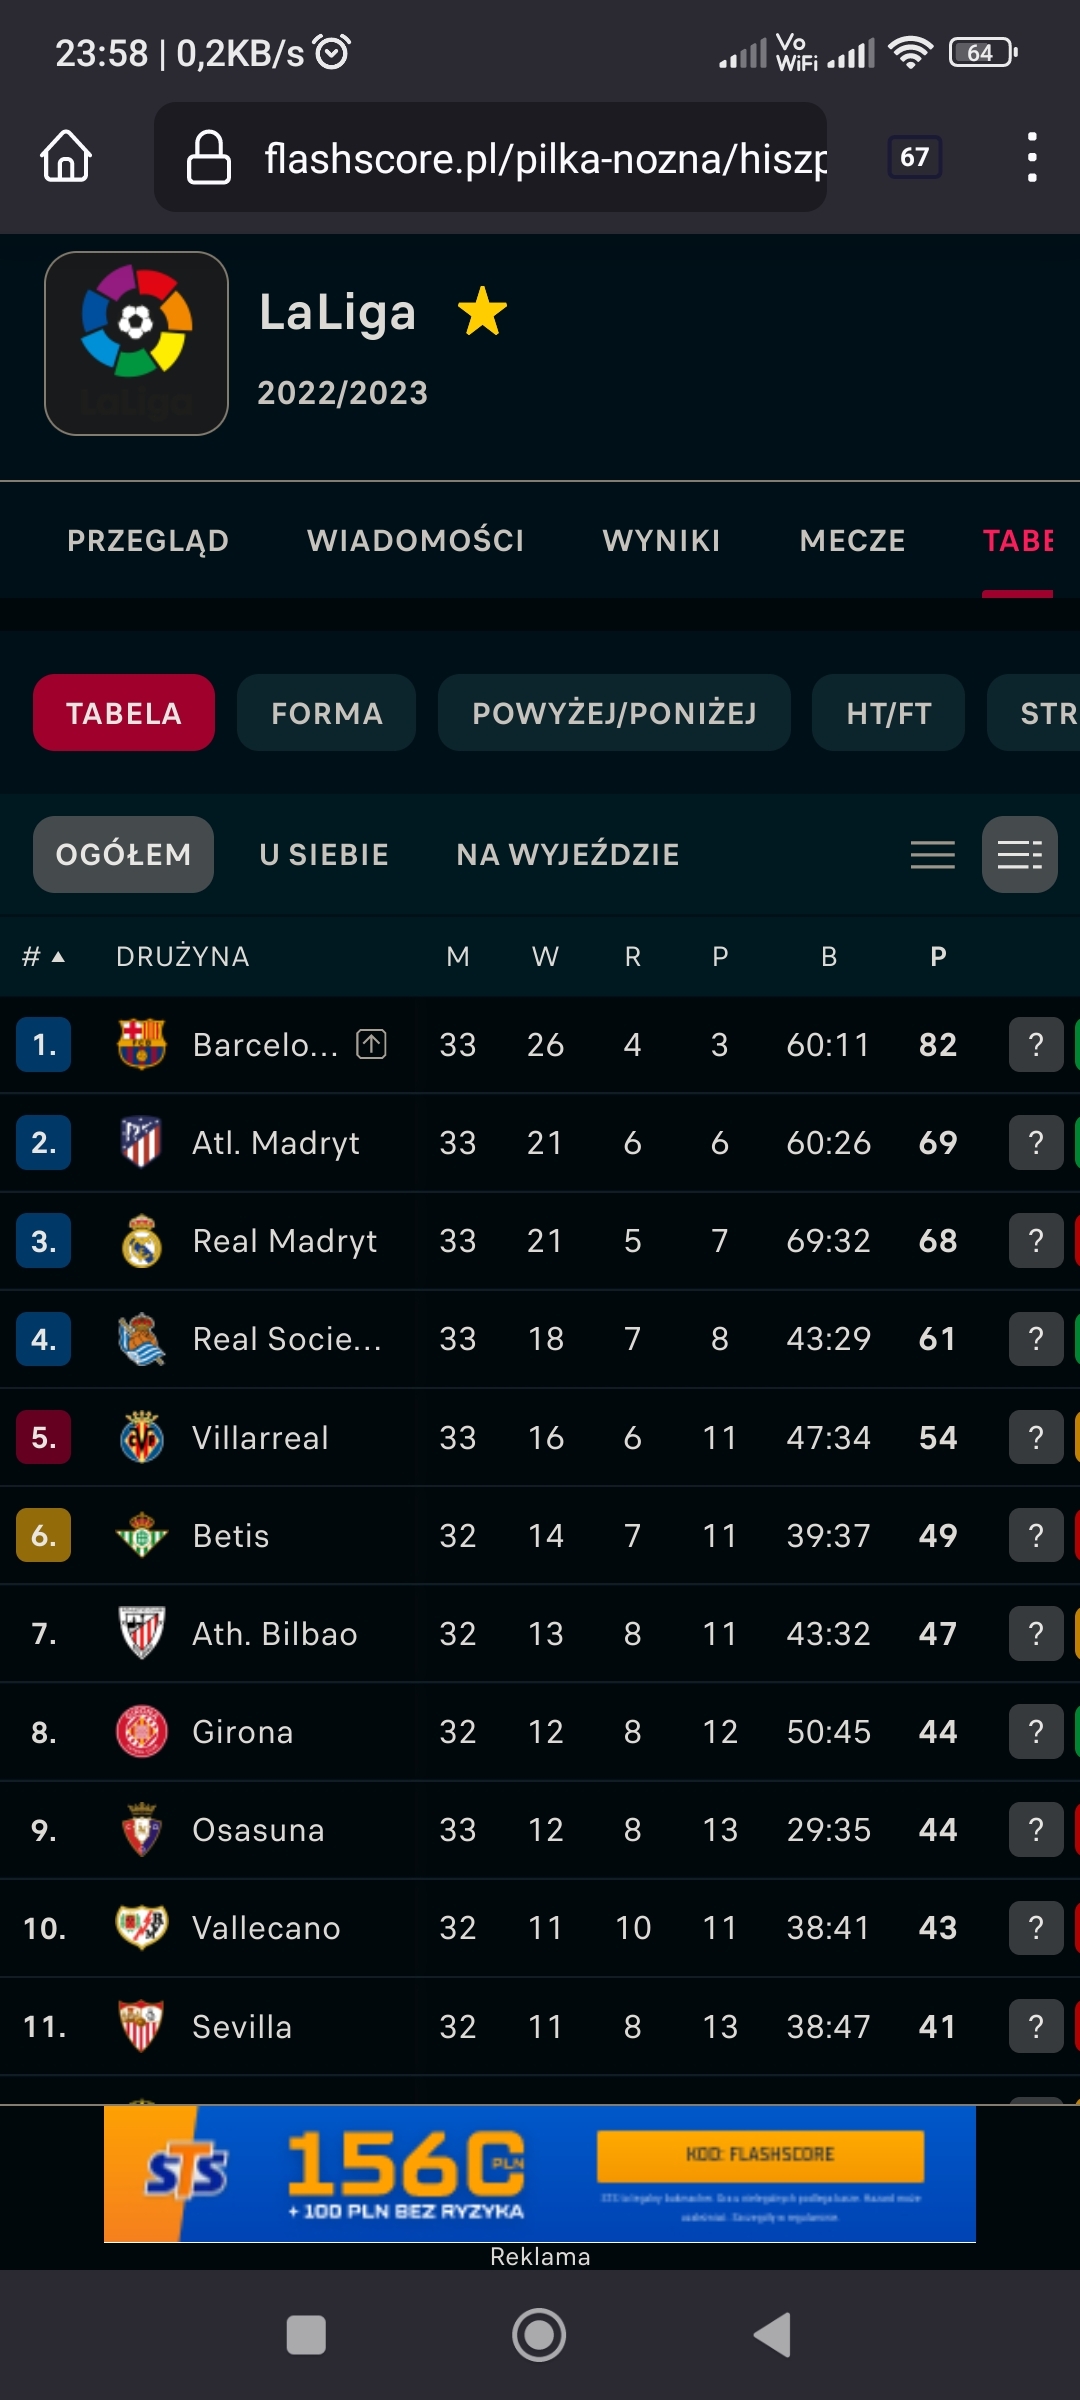1080x2400 pixels.
Task: Select the detailed table view icon
Action: (x=1019, y=855)
